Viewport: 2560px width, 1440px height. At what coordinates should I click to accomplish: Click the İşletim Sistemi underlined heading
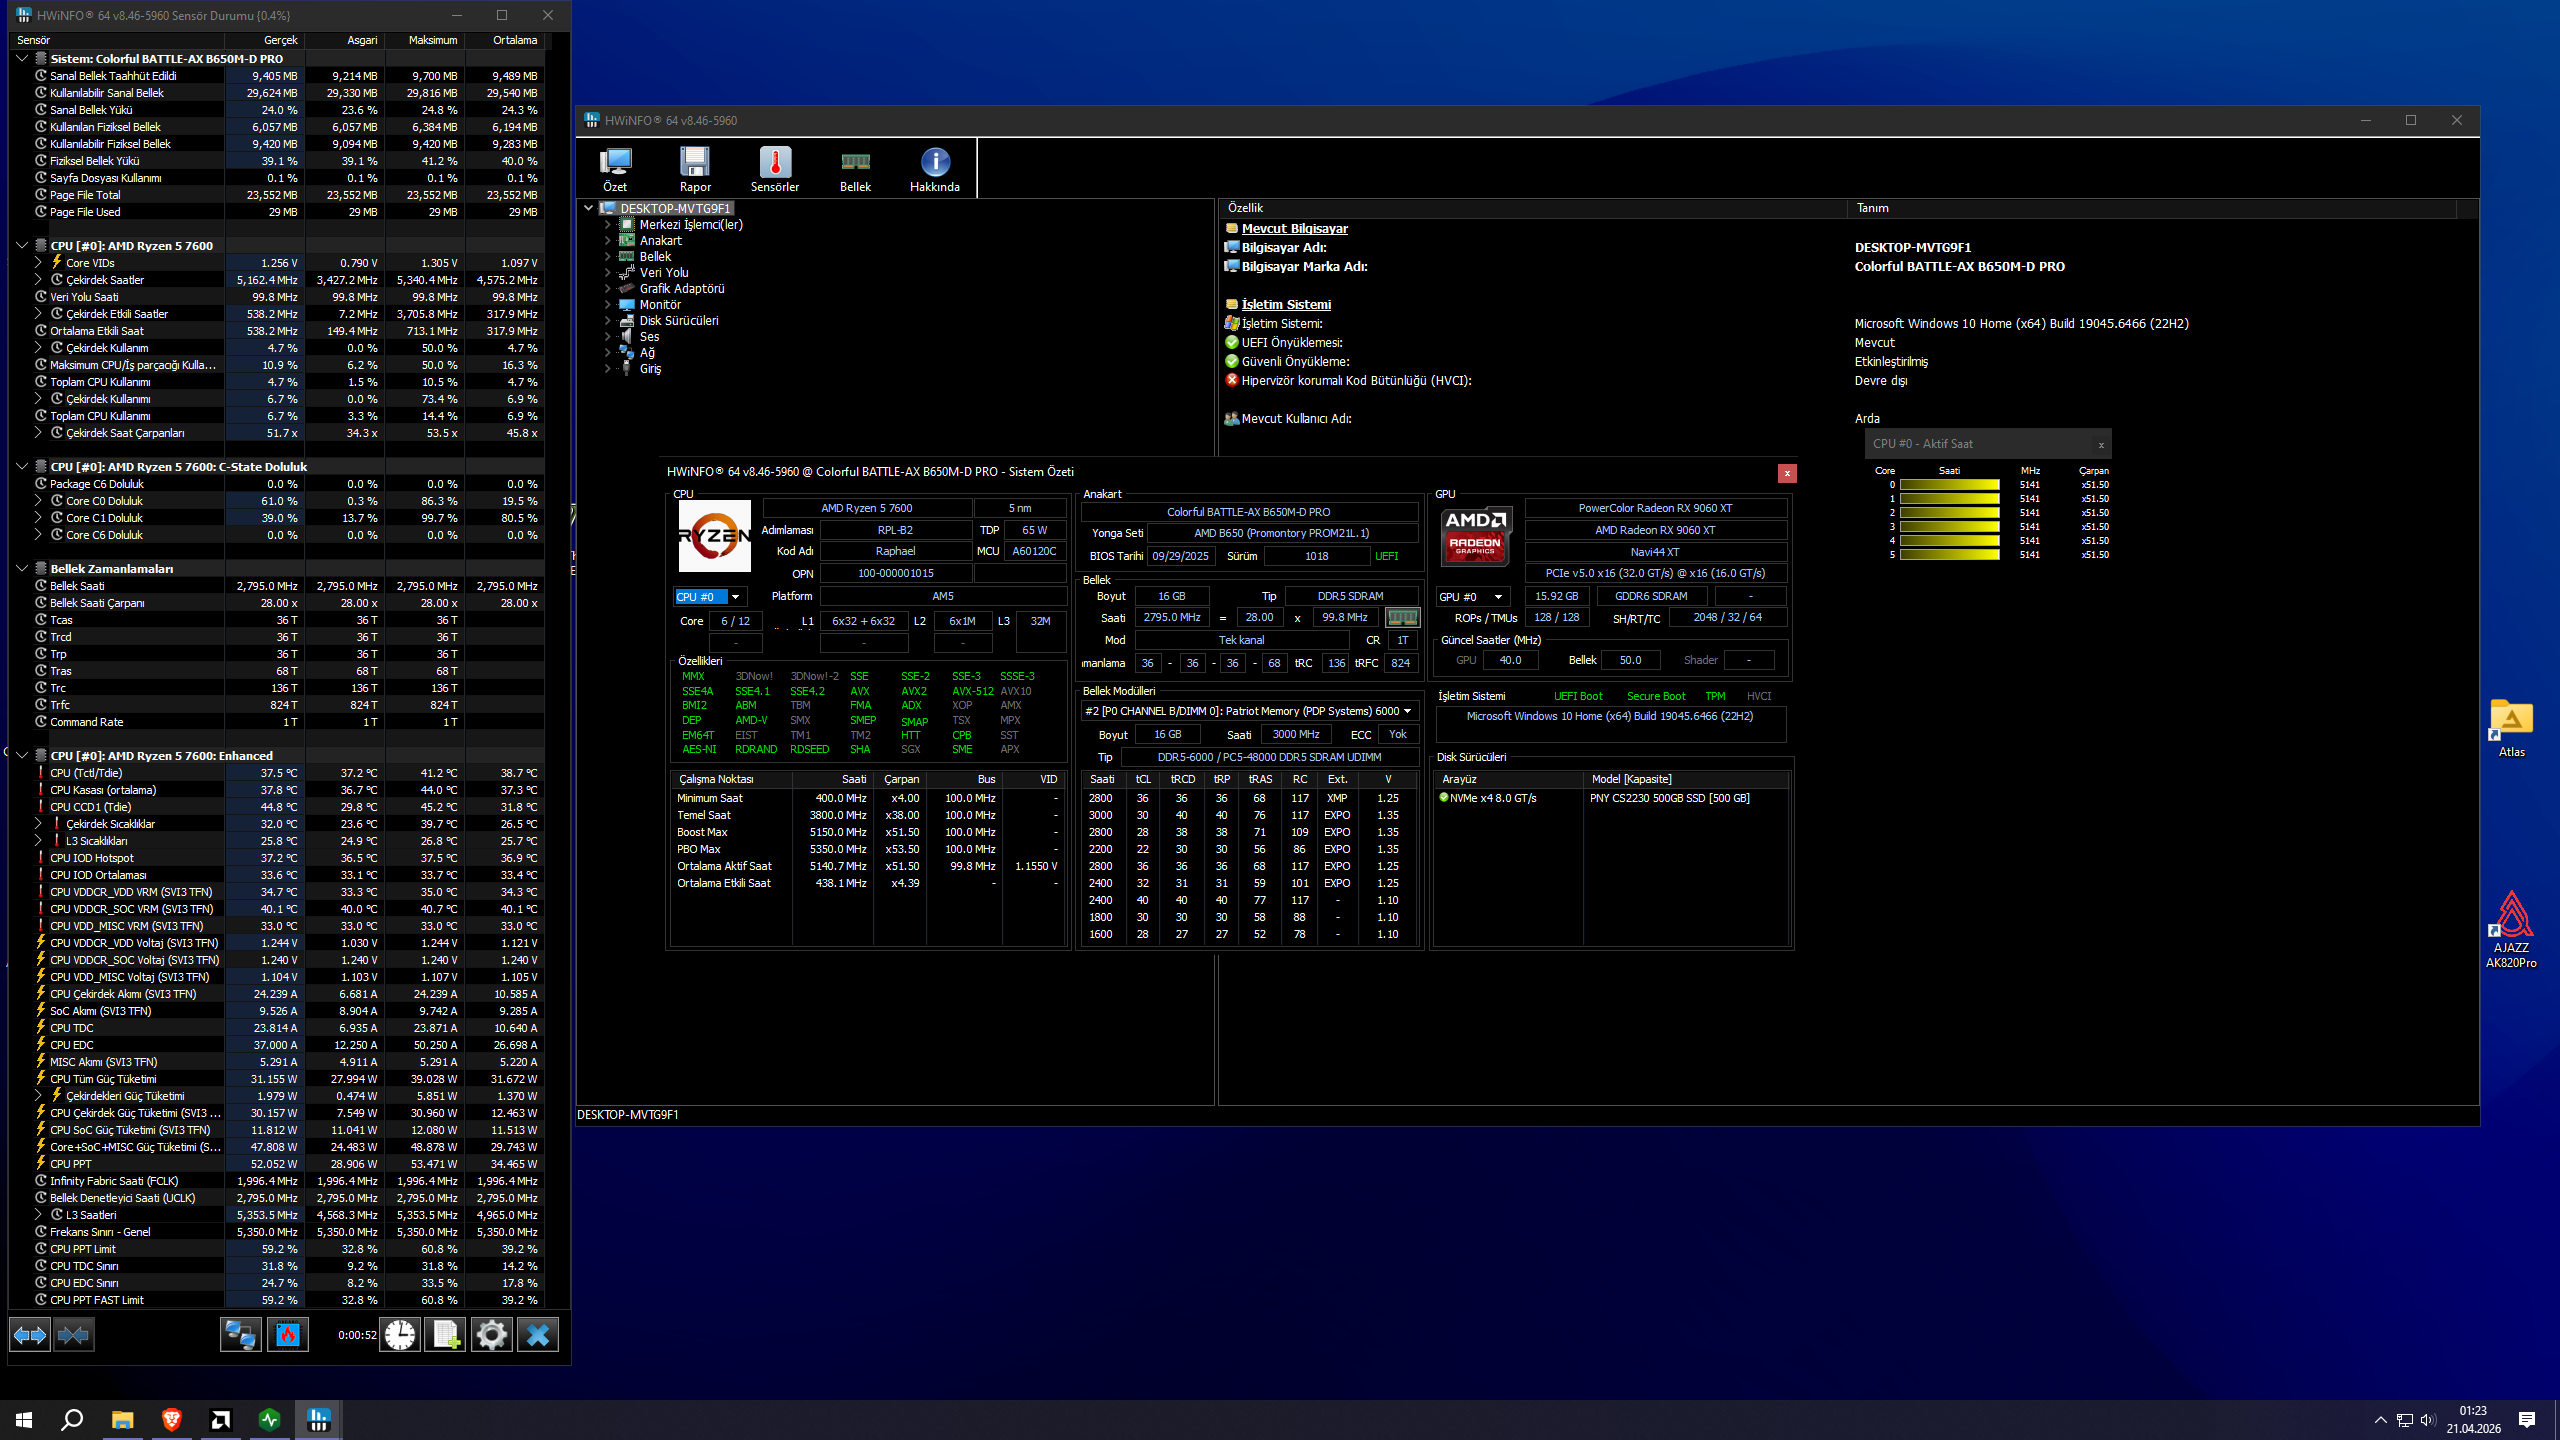[1286, 305]
